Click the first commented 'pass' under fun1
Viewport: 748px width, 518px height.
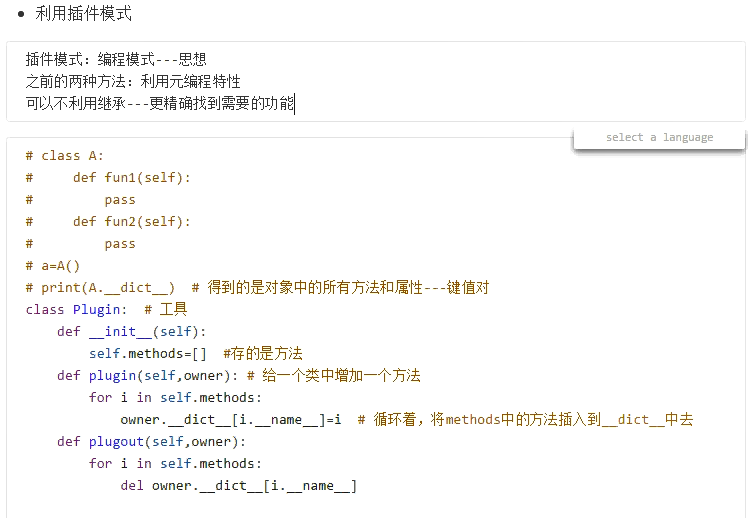120,199
